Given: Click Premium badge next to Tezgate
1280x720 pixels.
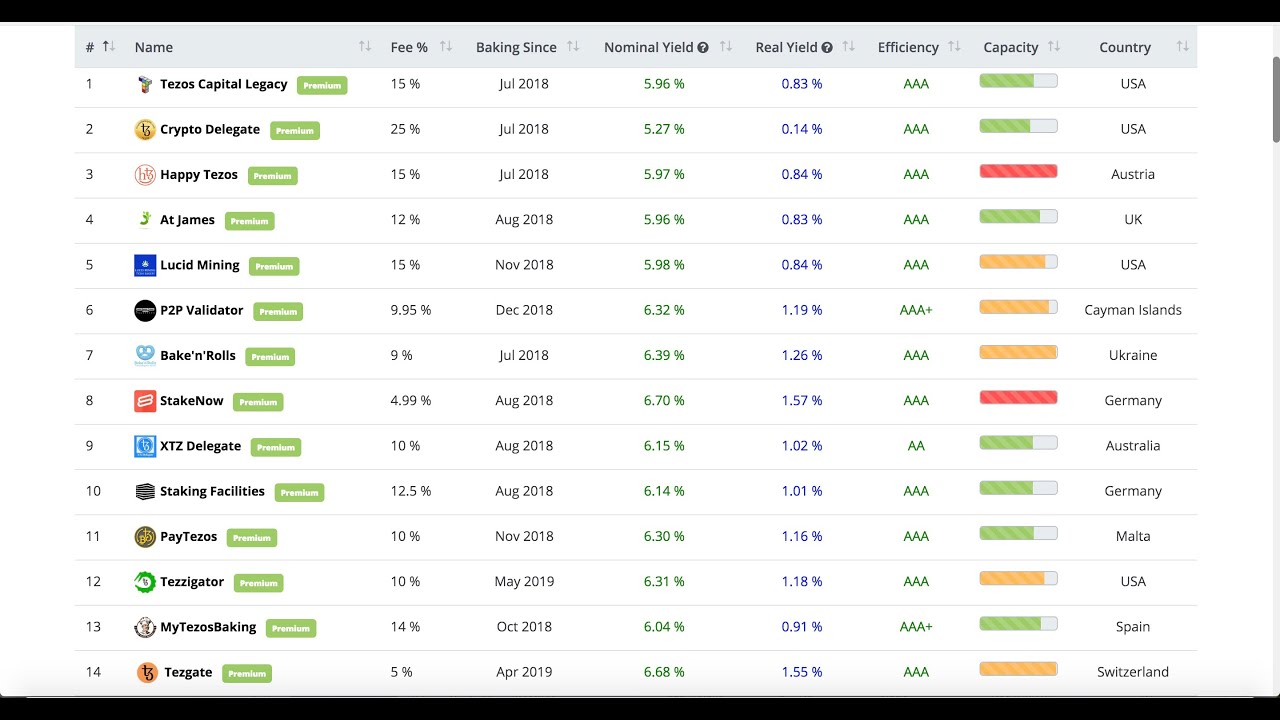Looking at the screenshot, I should tap(247, 673).
